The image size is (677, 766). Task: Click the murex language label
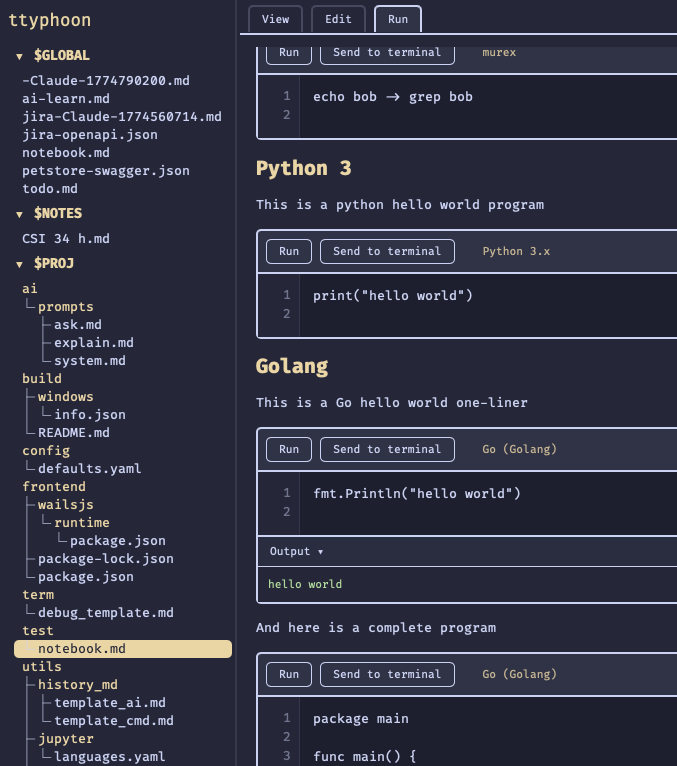click(x=499, y=52)
